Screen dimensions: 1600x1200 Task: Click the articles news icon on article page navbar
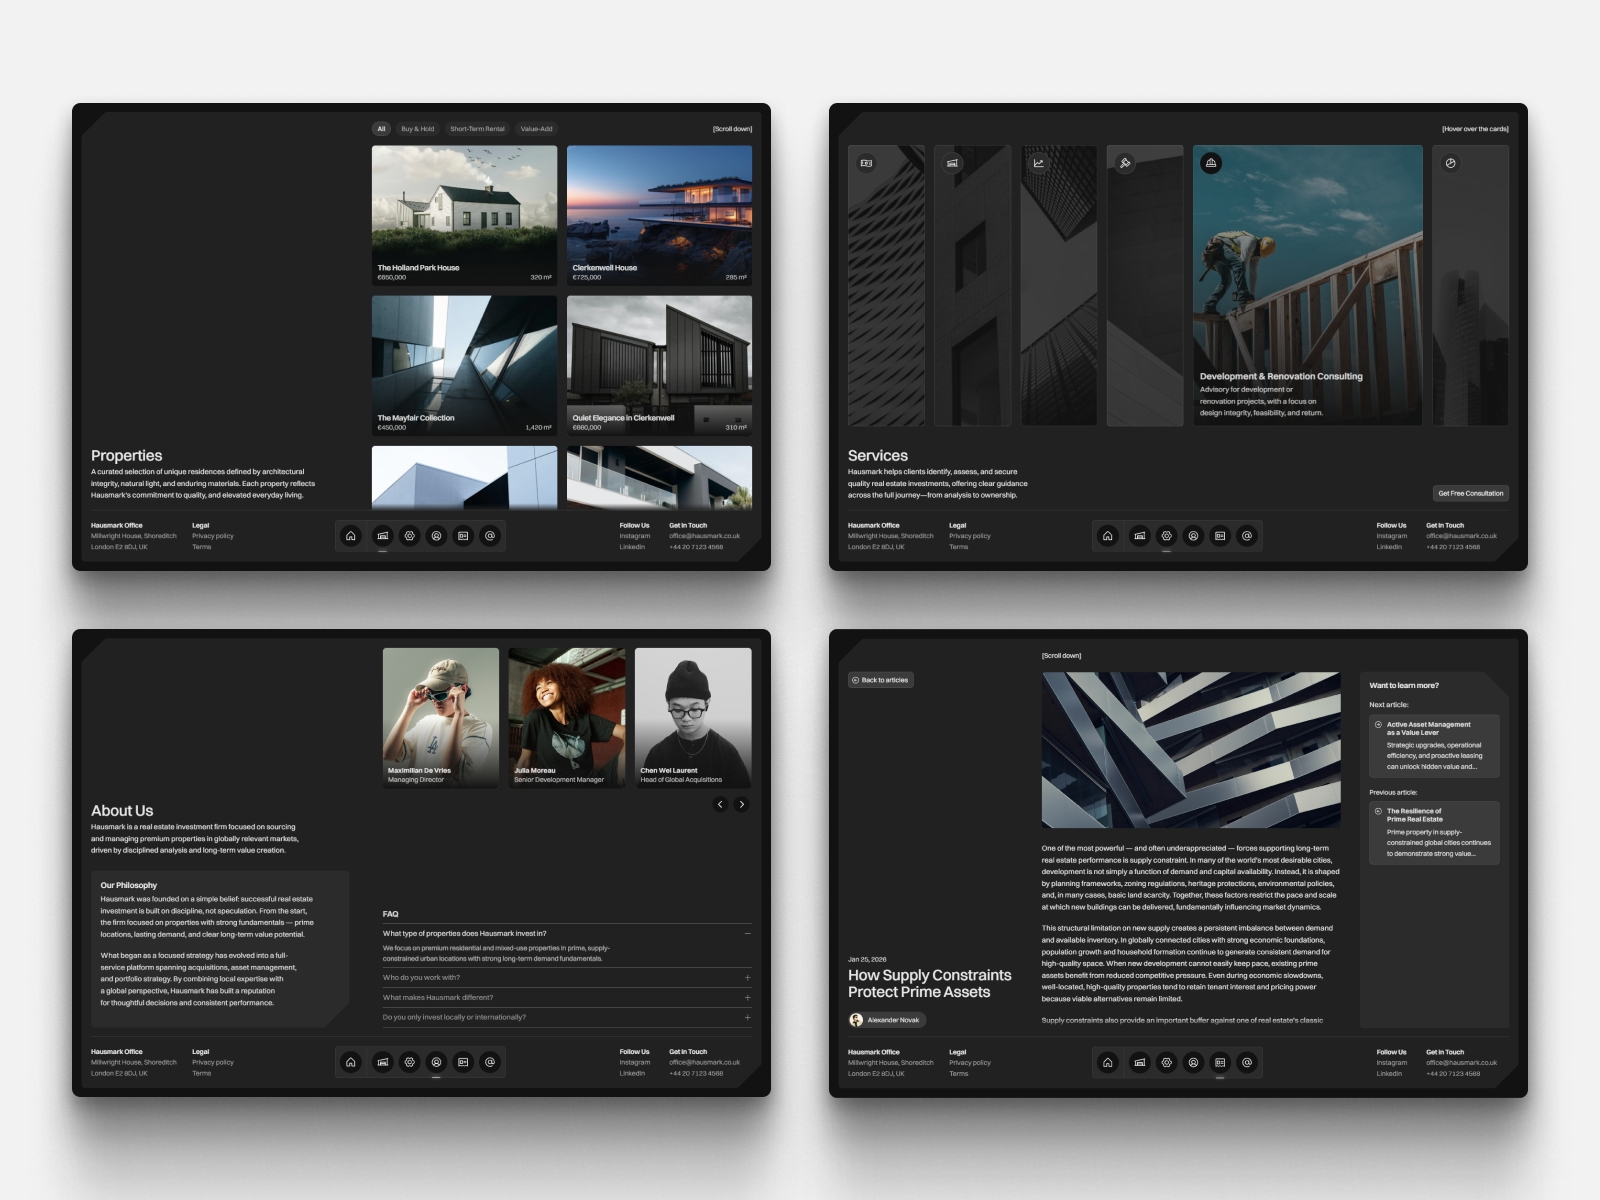(x=1220, y=1062)
